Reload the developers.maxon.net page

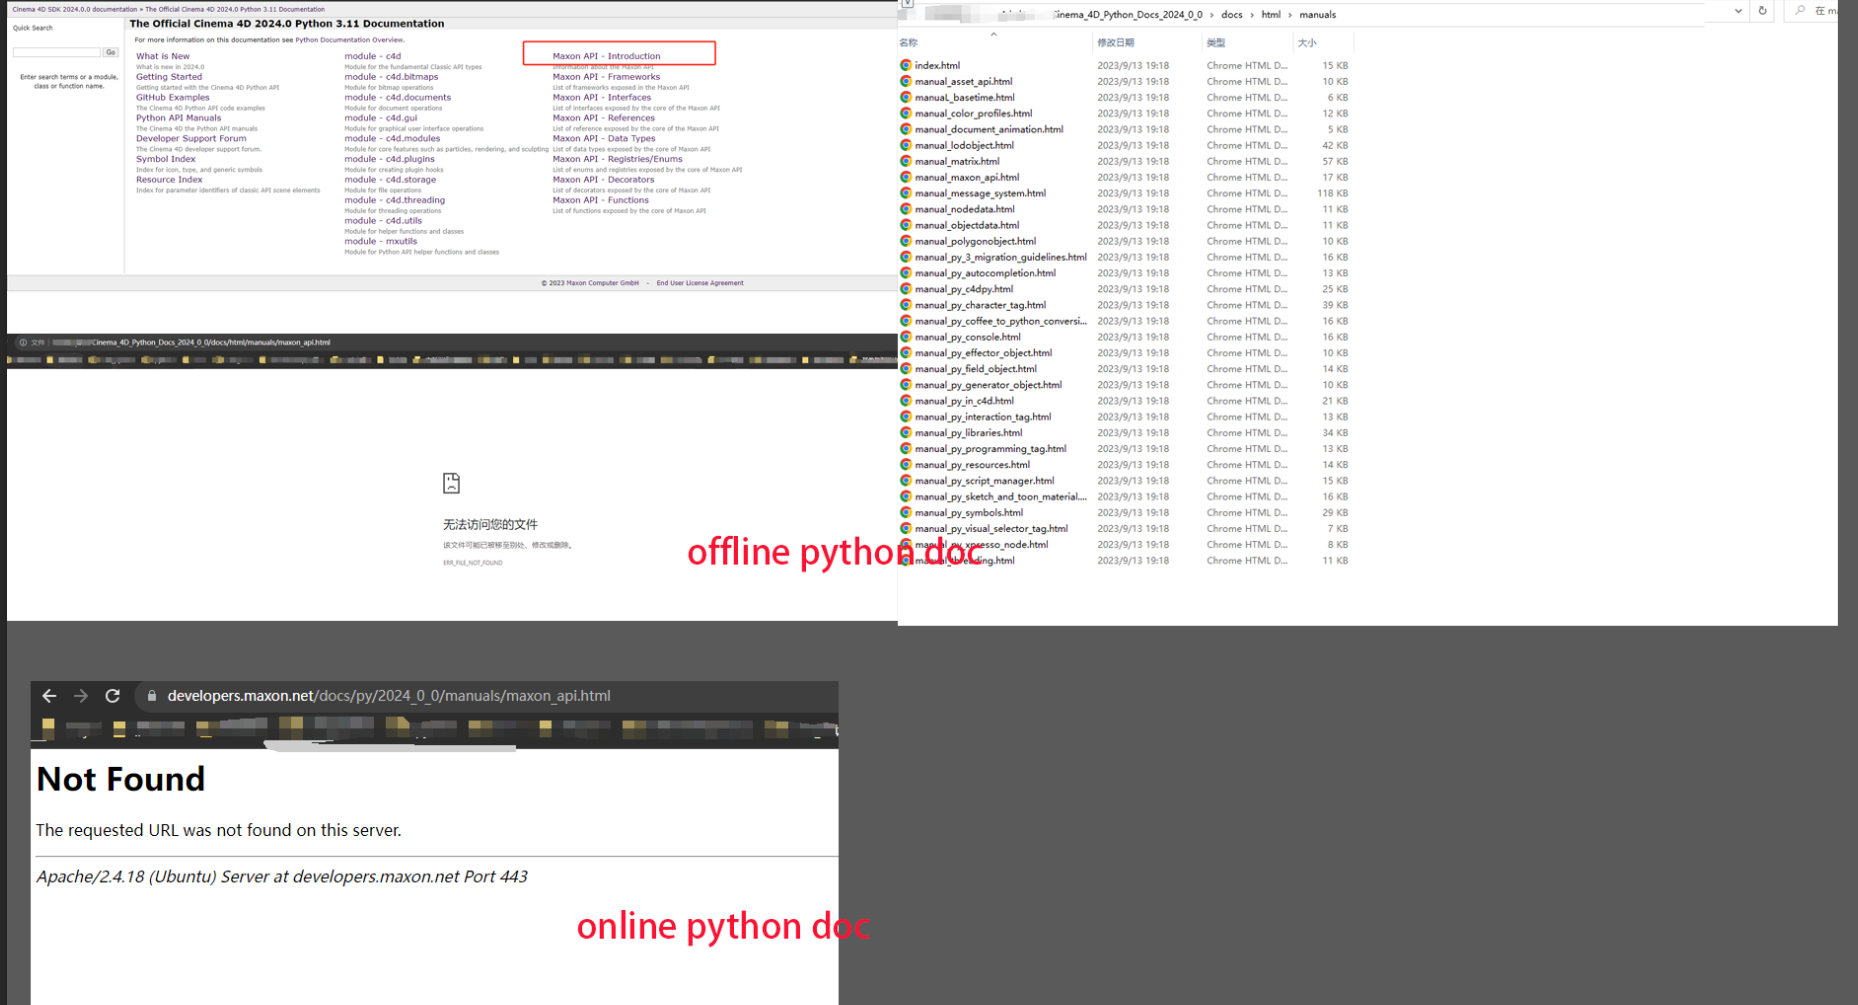(x=113, y=696)
